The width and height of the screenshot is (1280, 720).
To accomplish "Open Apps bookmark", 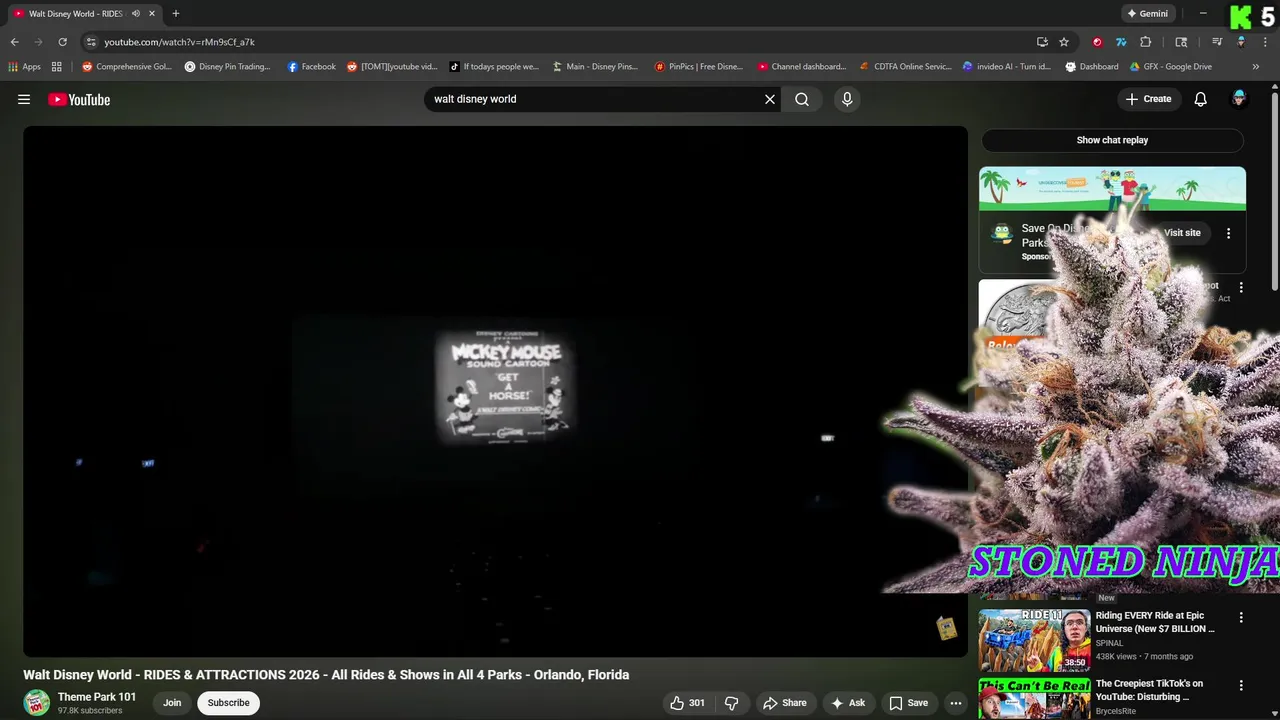I will coord(24,67).
